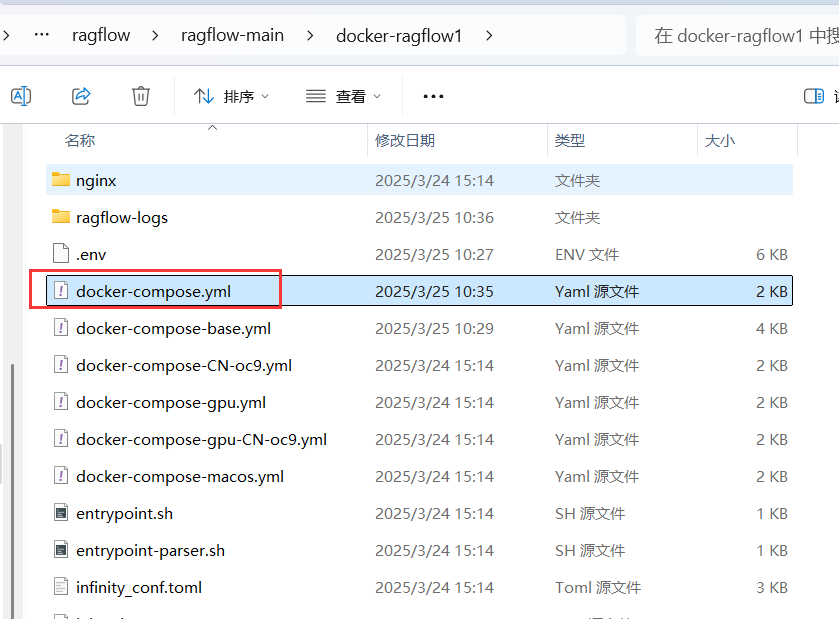
Task: Sort files by clicking the 名称 column header
Action: point(80,140)
